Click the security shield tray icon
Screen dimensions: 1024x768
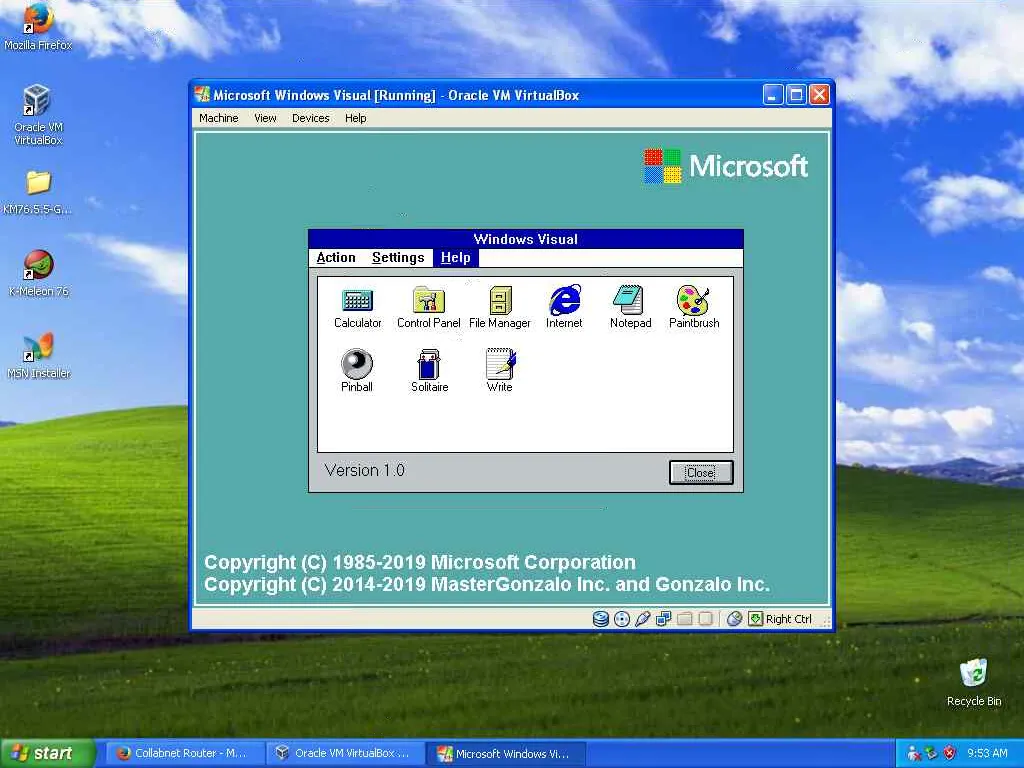(x=950, y=753)
